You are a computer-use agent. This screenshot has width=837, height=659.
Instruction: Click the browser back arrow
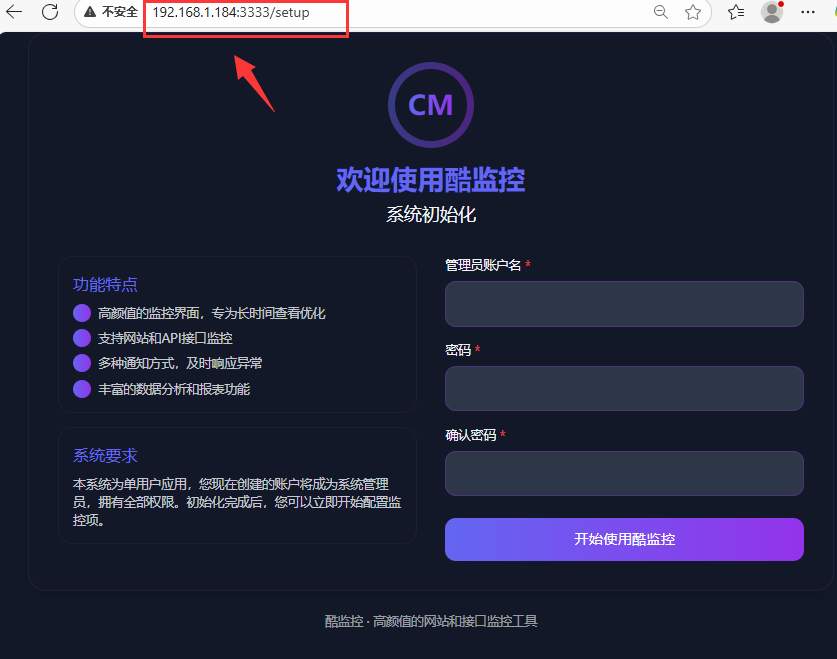tap(14, 11)
